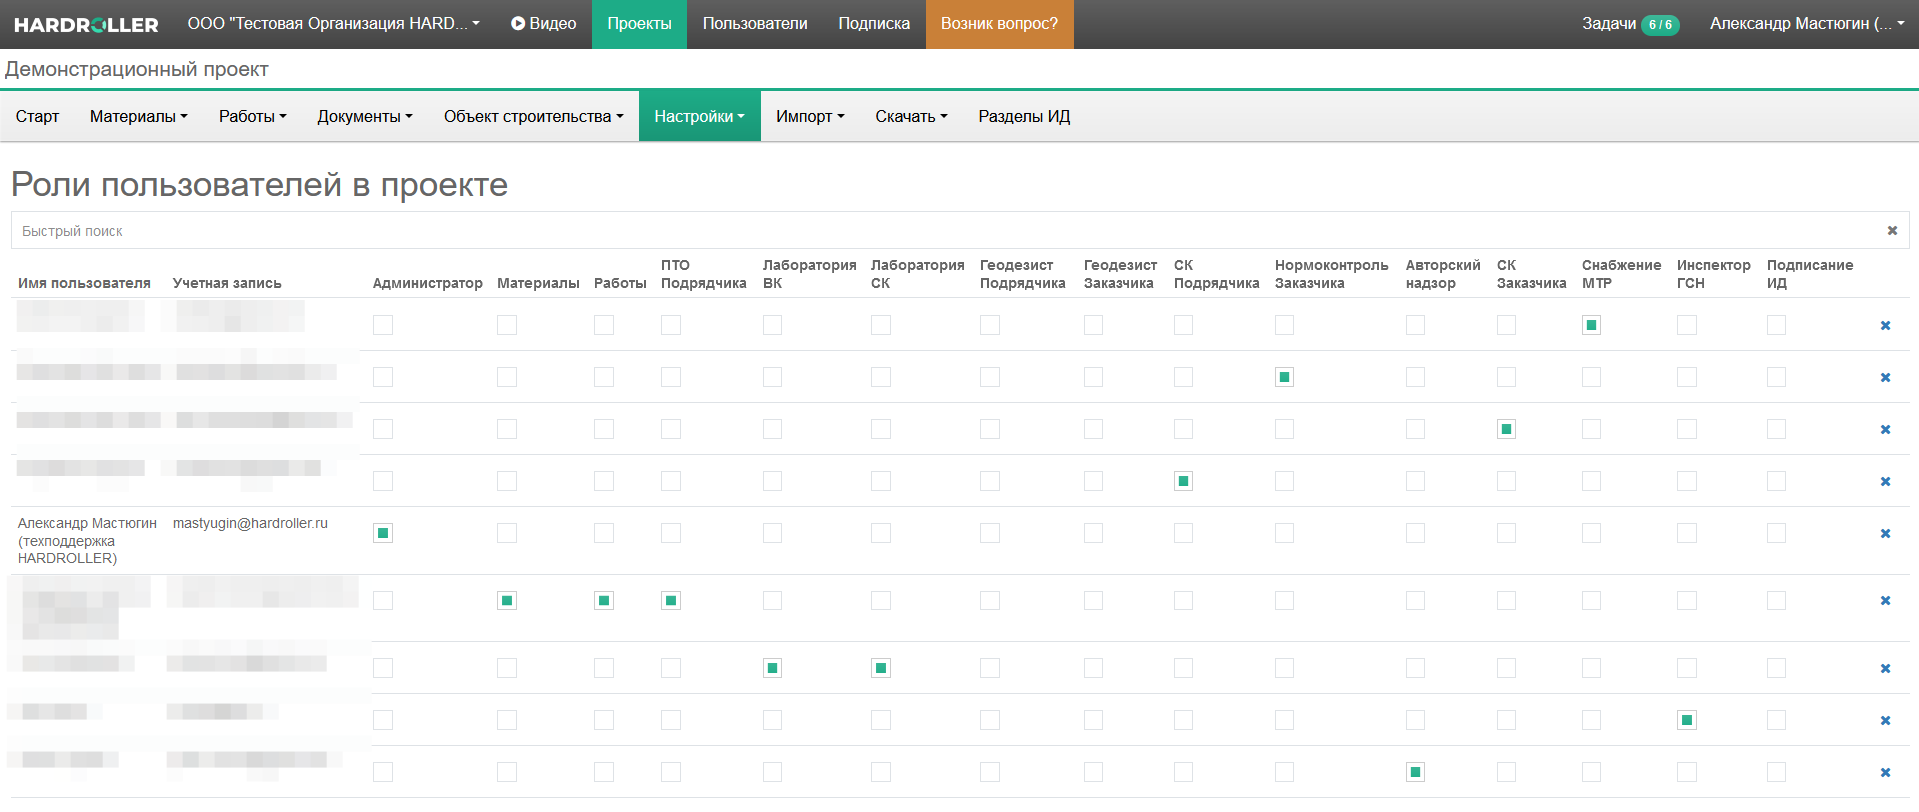Go to the Проекты tab
Viewport: 1919px width, 812px height.
tap(640, 24)
